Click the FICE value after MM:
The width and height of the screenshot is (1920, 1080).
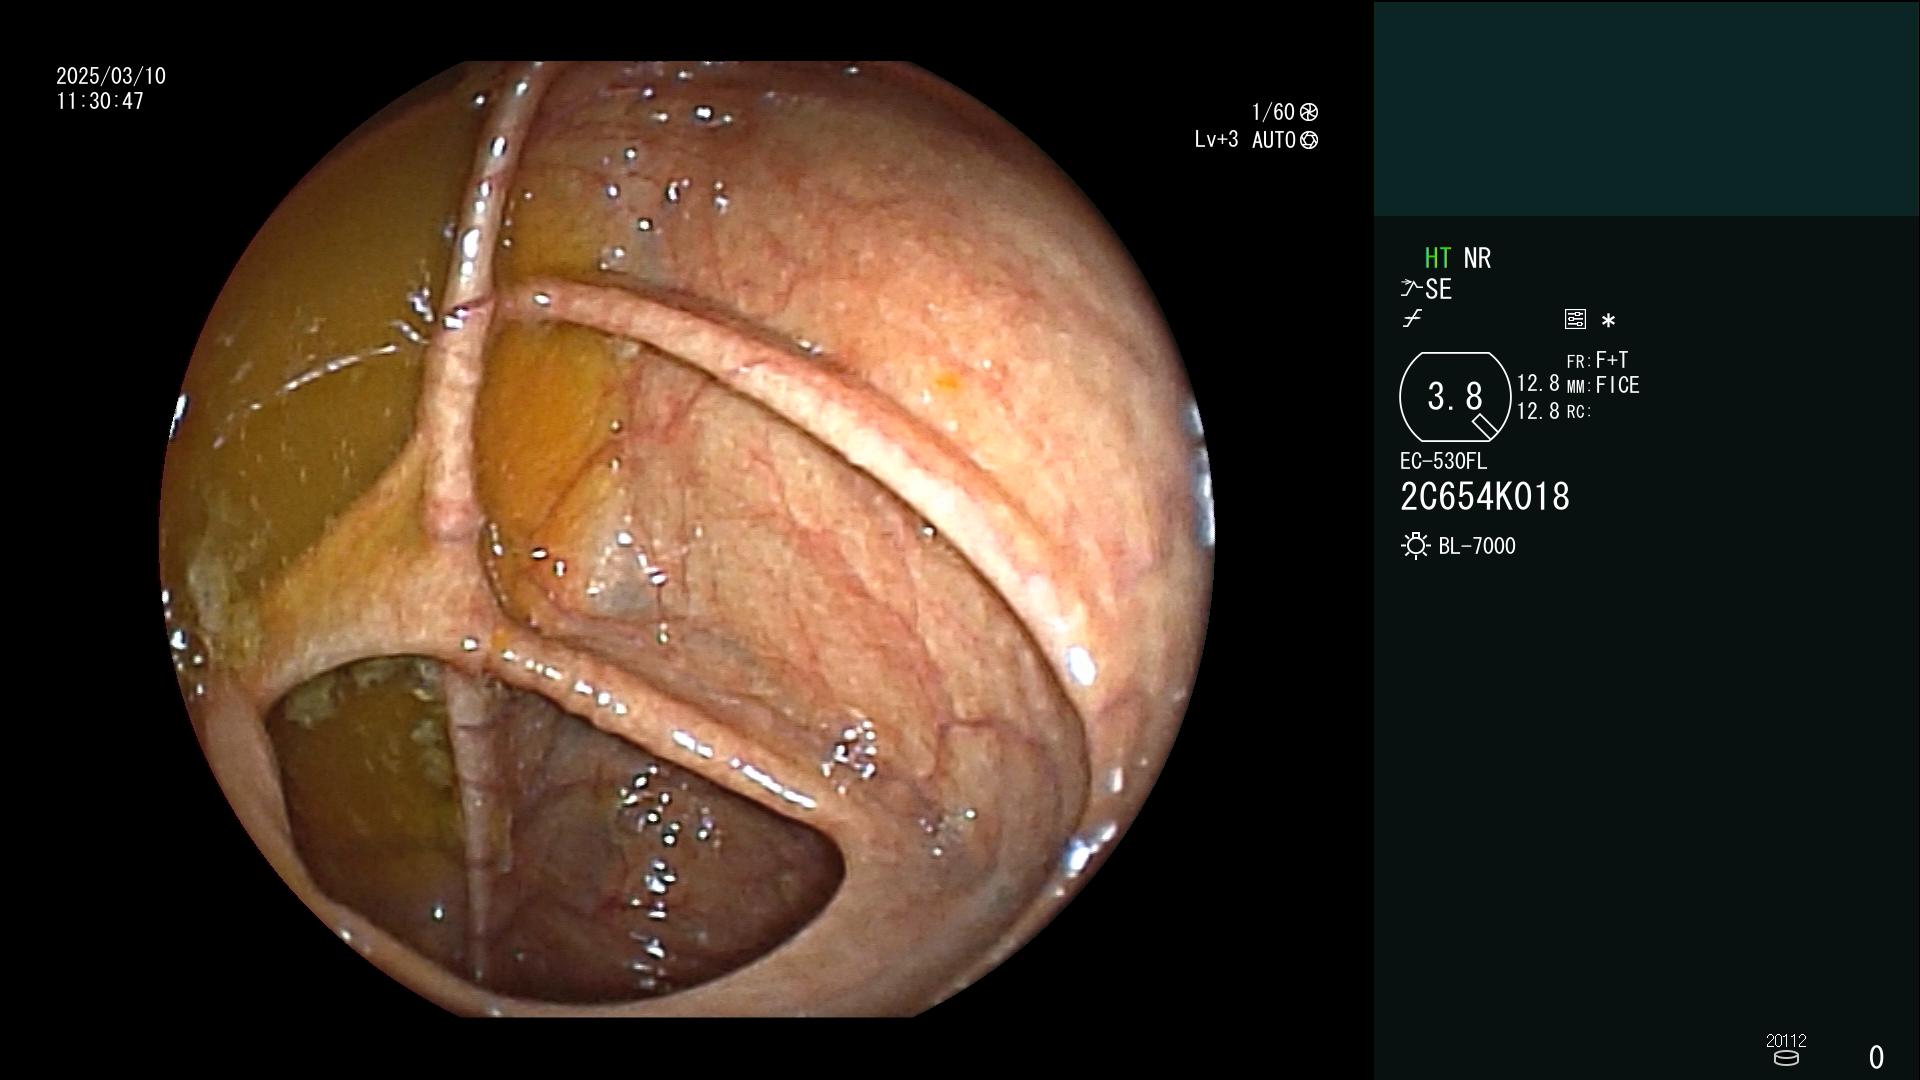click(x=1617, y=385)
